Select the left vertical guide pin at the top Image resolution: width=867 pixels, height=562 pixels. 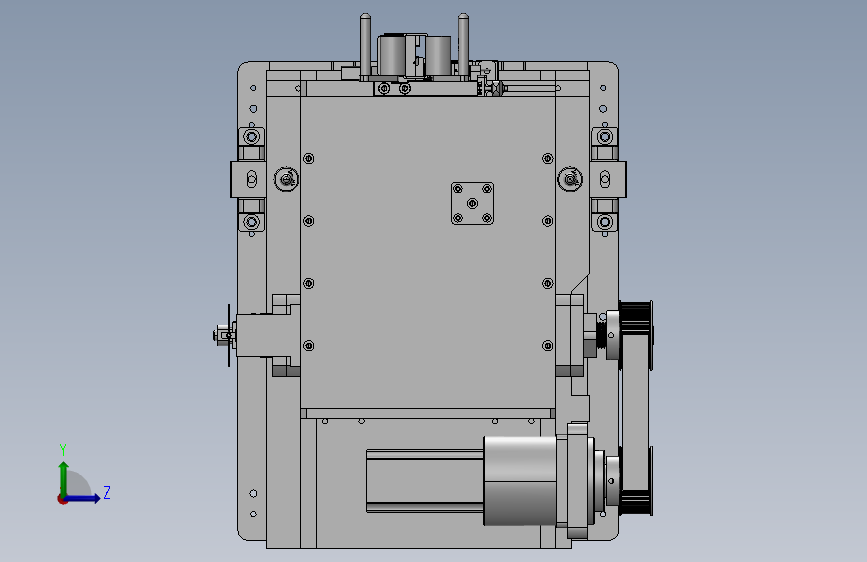point(365,46)
